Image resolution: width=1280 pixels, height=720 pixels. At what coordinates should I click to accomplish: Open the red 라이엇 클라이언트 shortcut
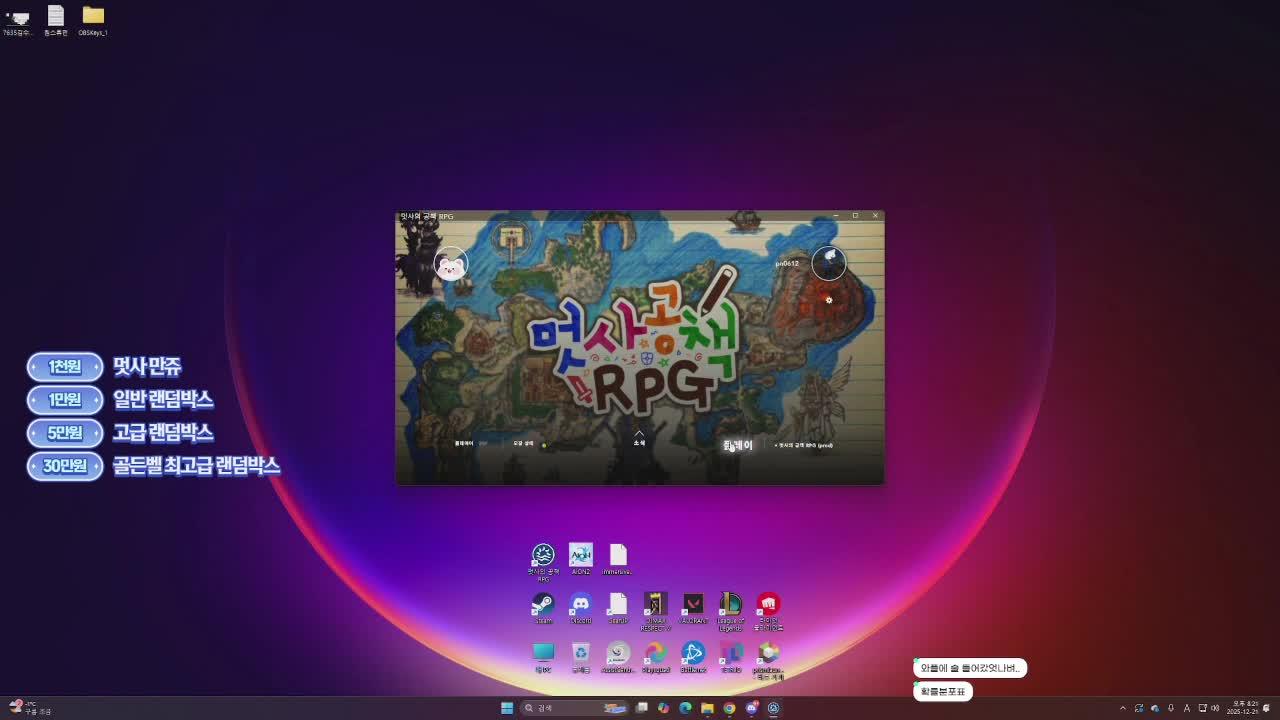pos(768,605)
